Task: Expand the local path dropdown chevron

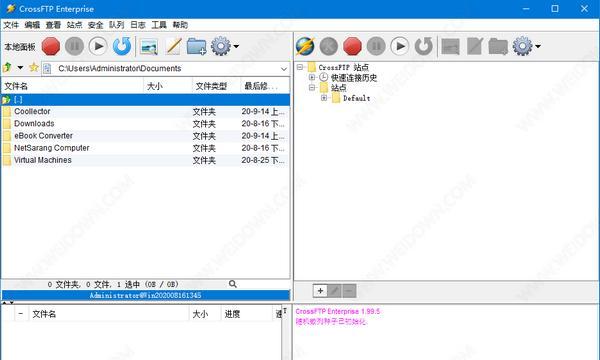Action: pos(284,69)
